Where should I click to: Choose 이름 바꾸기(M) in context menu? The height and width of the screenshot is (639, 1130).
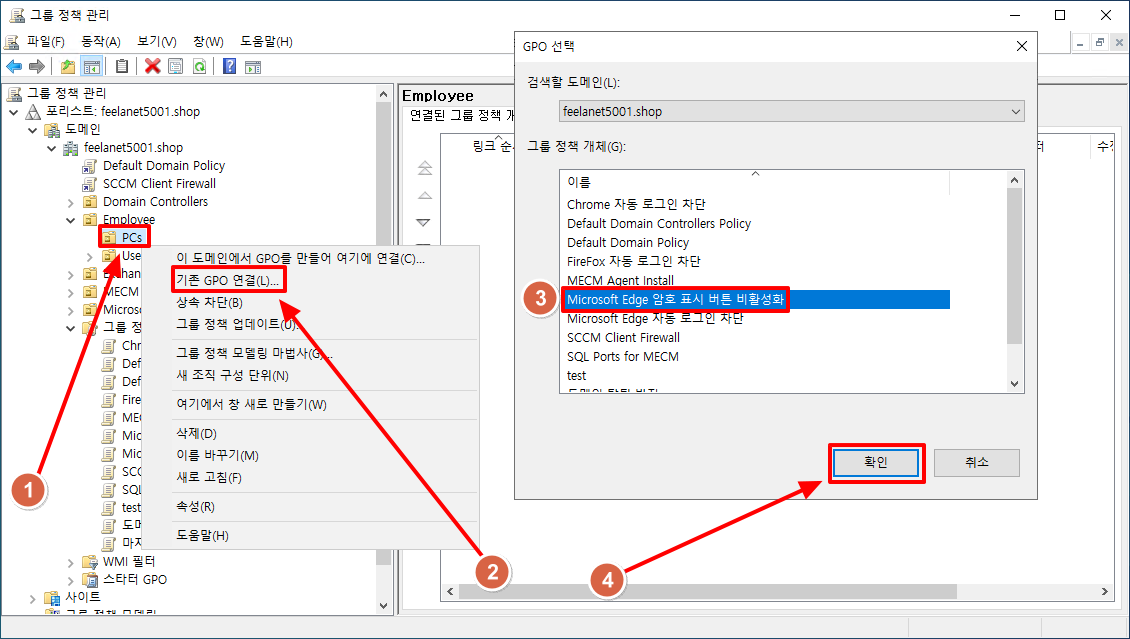pos(217,455)
